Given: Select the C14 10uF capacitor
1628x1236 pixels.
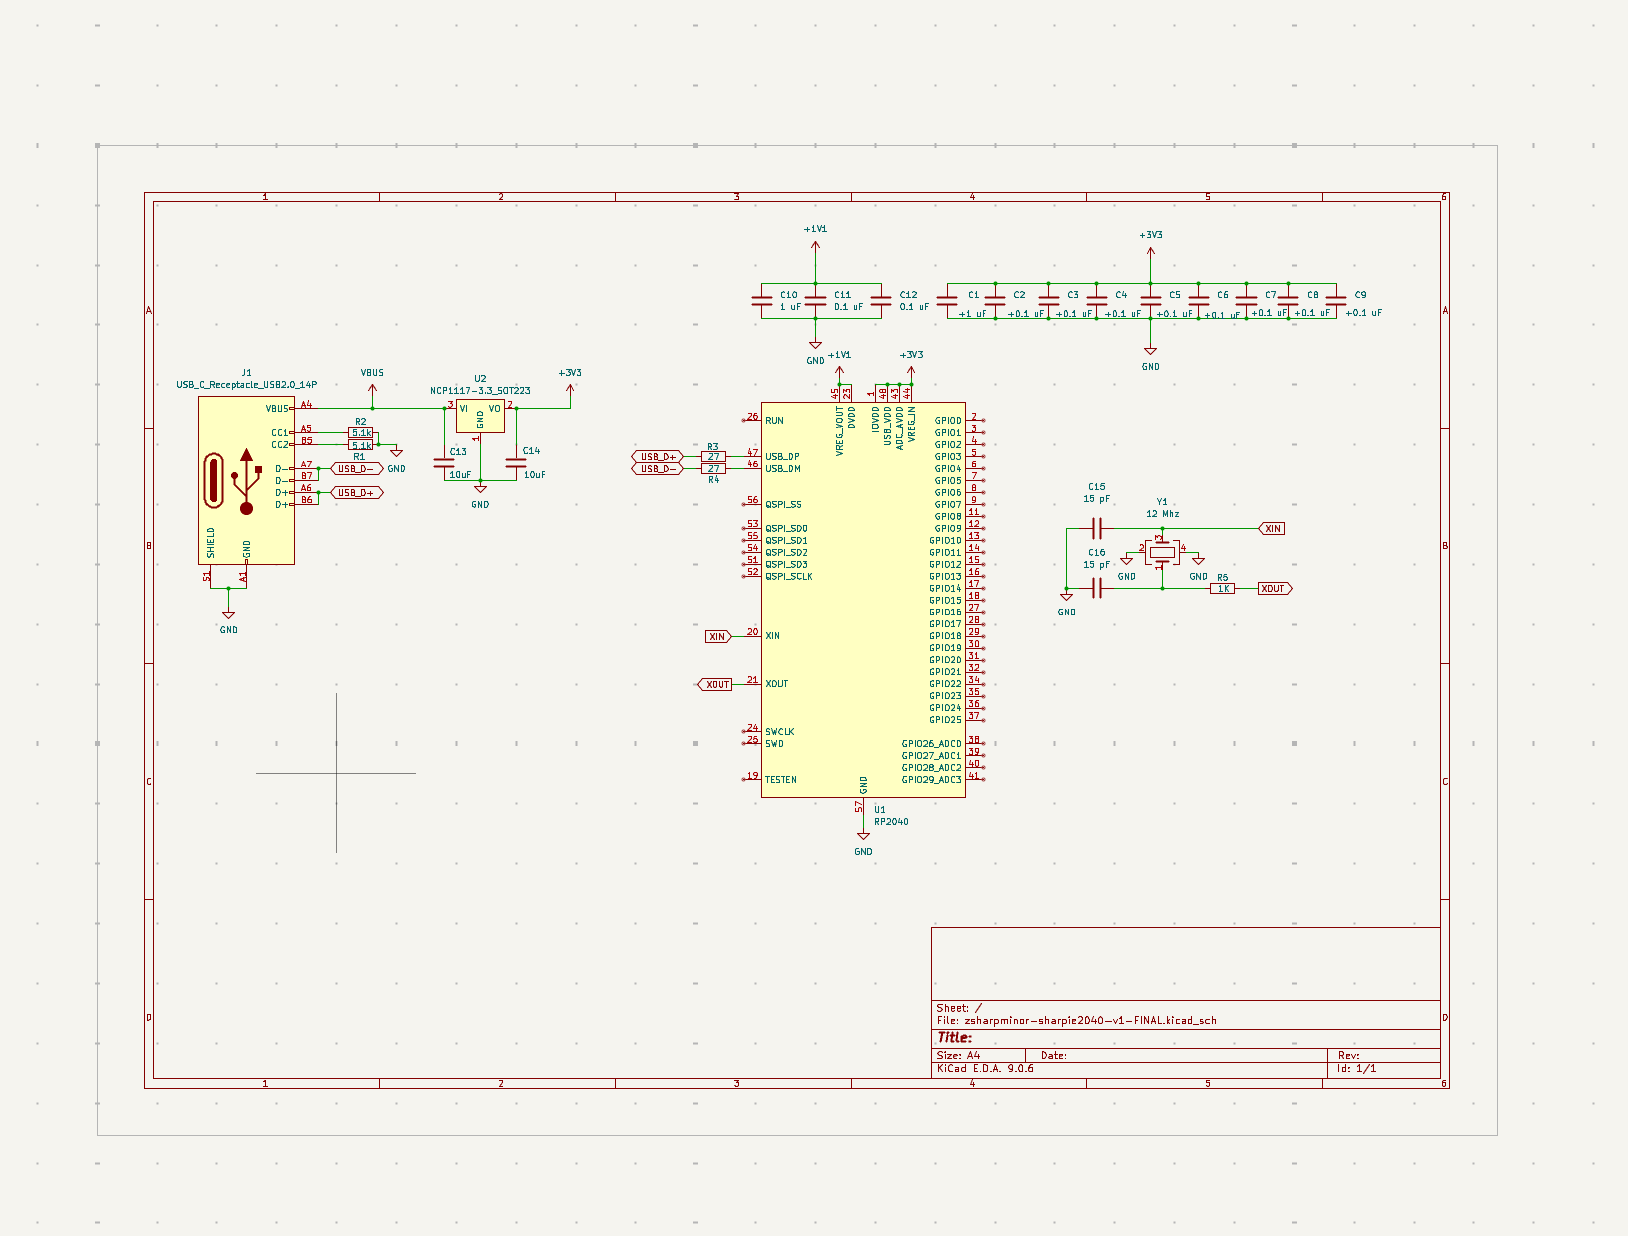Looking at the screenshot, I should 516,463.
